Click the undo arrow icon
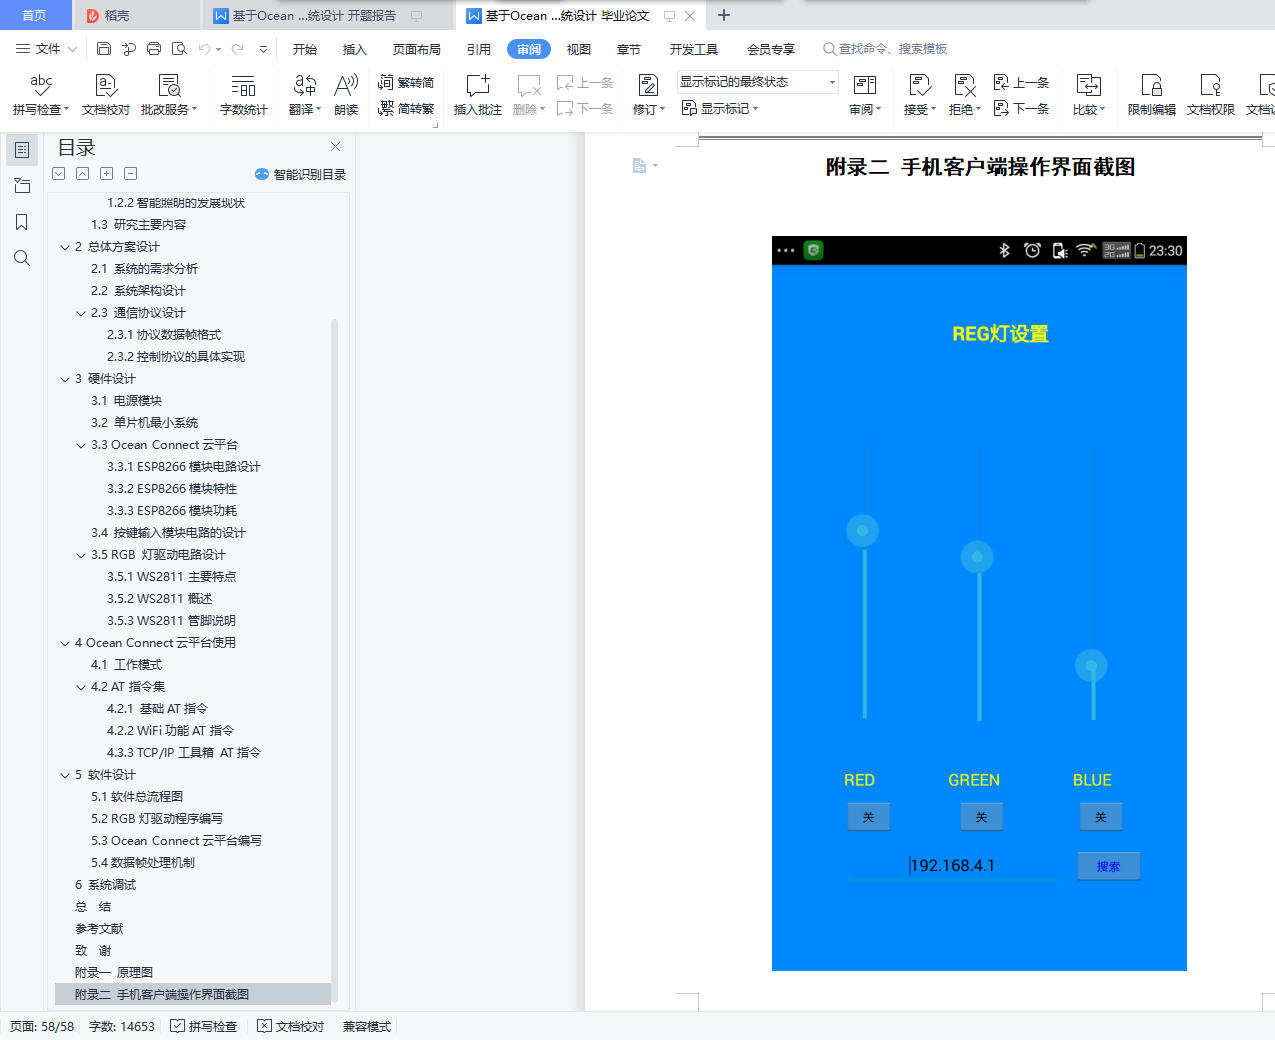1275x1040 pixels. (x=204, y=48)
